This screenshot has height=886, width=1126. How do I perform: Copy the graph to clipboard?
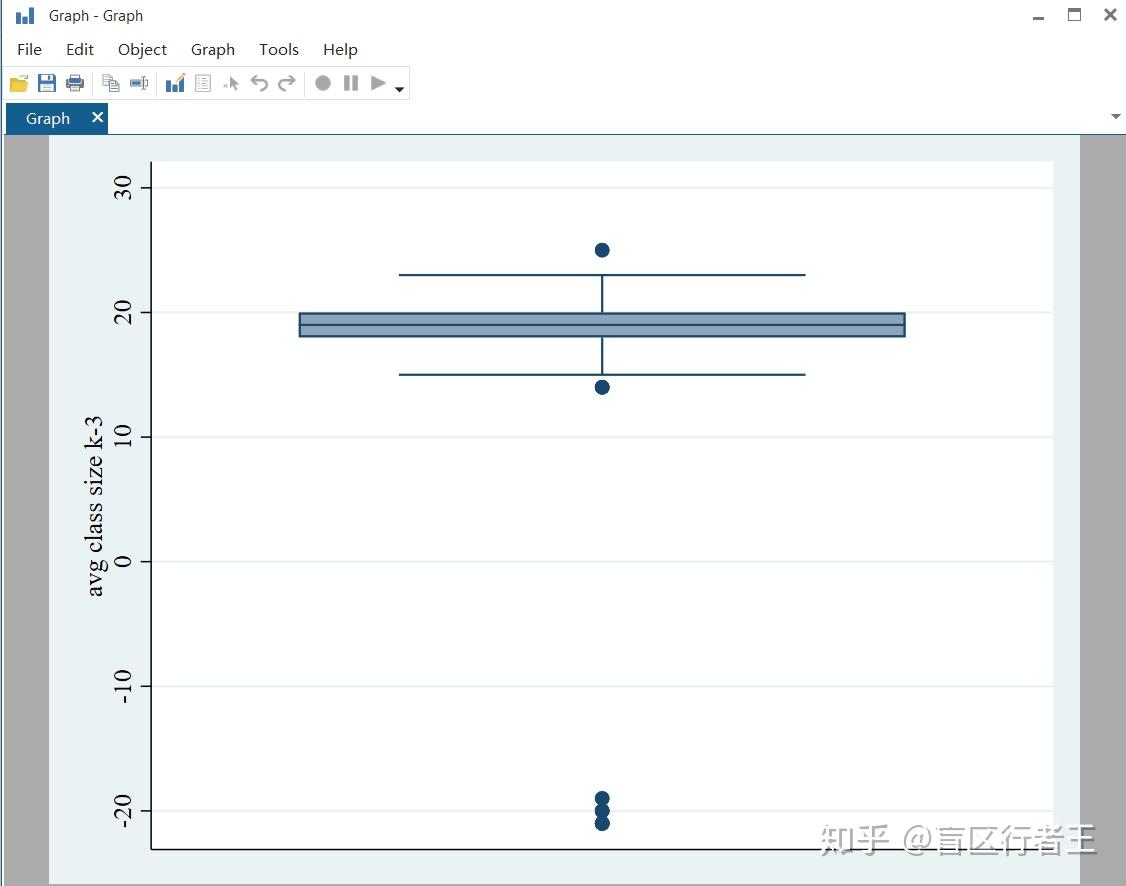(x=111, y=83)
